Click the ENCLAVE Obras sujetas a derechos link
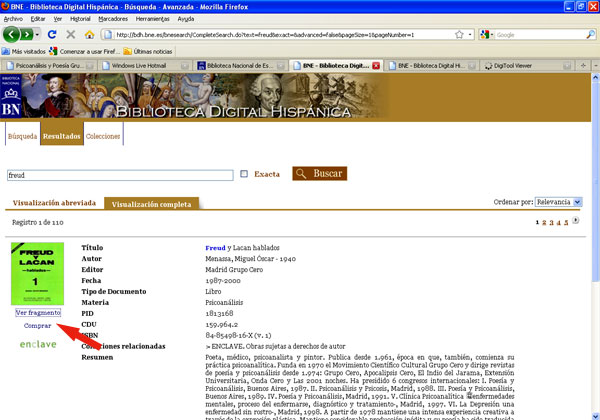The width and height of the screenshot is (600, 420). pyautogui.click(x=275, y=346)
